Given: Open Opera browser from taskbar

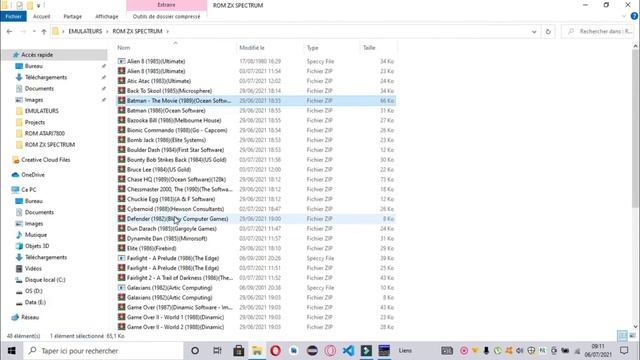Looking at the screenshot, I should 275,351.
